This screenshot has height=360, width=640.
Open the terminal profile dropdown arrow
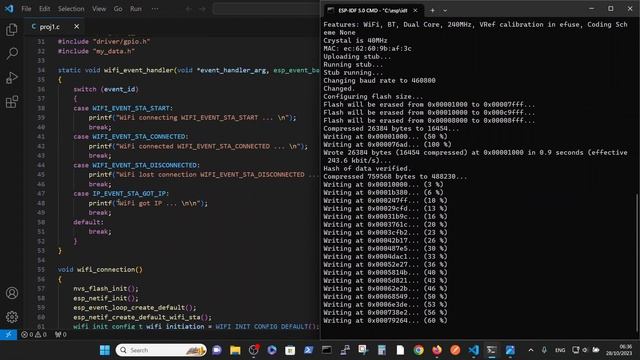point(445,10)
